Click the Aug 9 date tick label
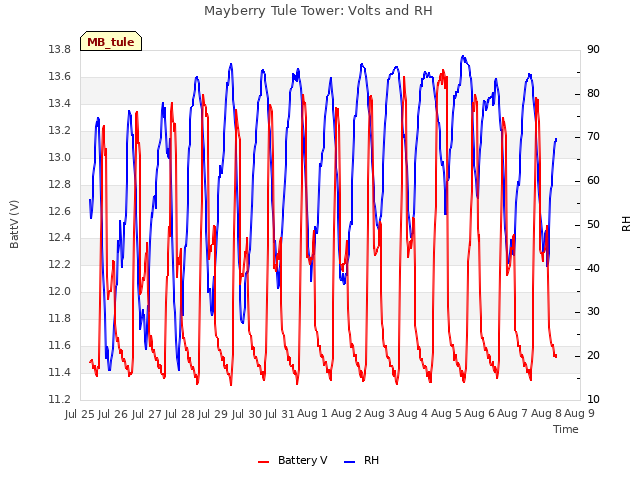The image size is (640, 480). 580,413
